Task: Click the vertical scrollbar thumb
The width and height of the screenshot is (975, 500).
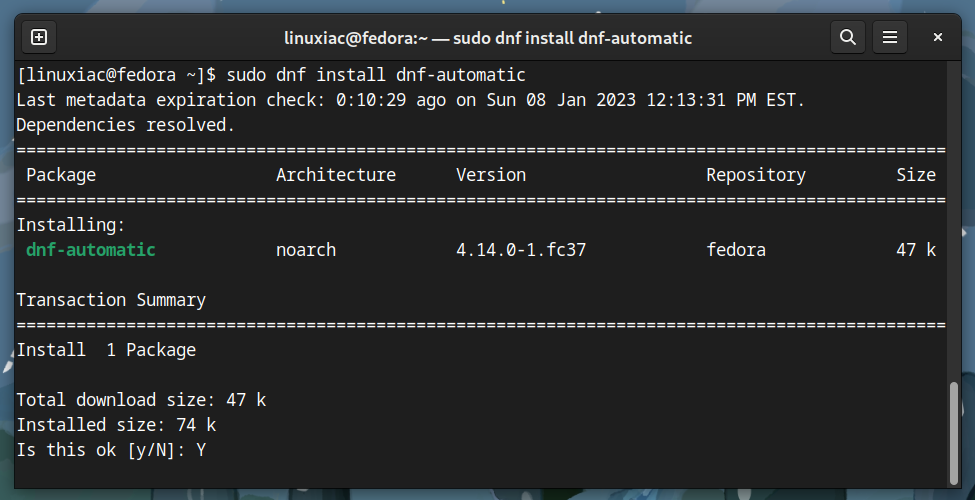Action: pyautogui.click(x=954, y=433)
